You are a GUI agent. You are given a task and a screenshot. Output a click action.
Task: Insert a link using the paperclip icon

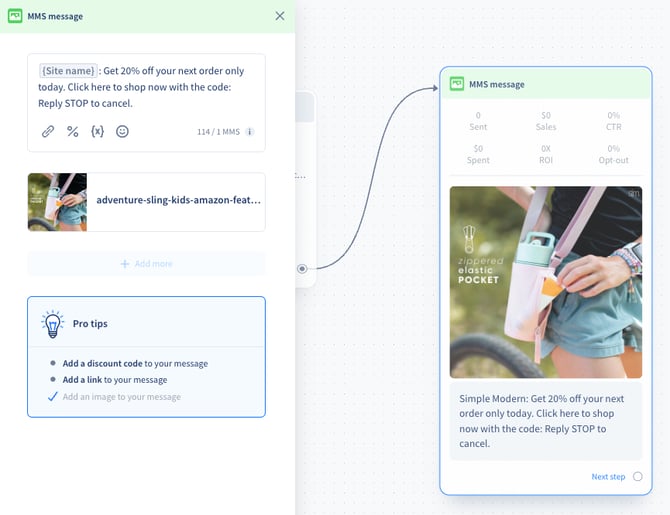[48, 131]
